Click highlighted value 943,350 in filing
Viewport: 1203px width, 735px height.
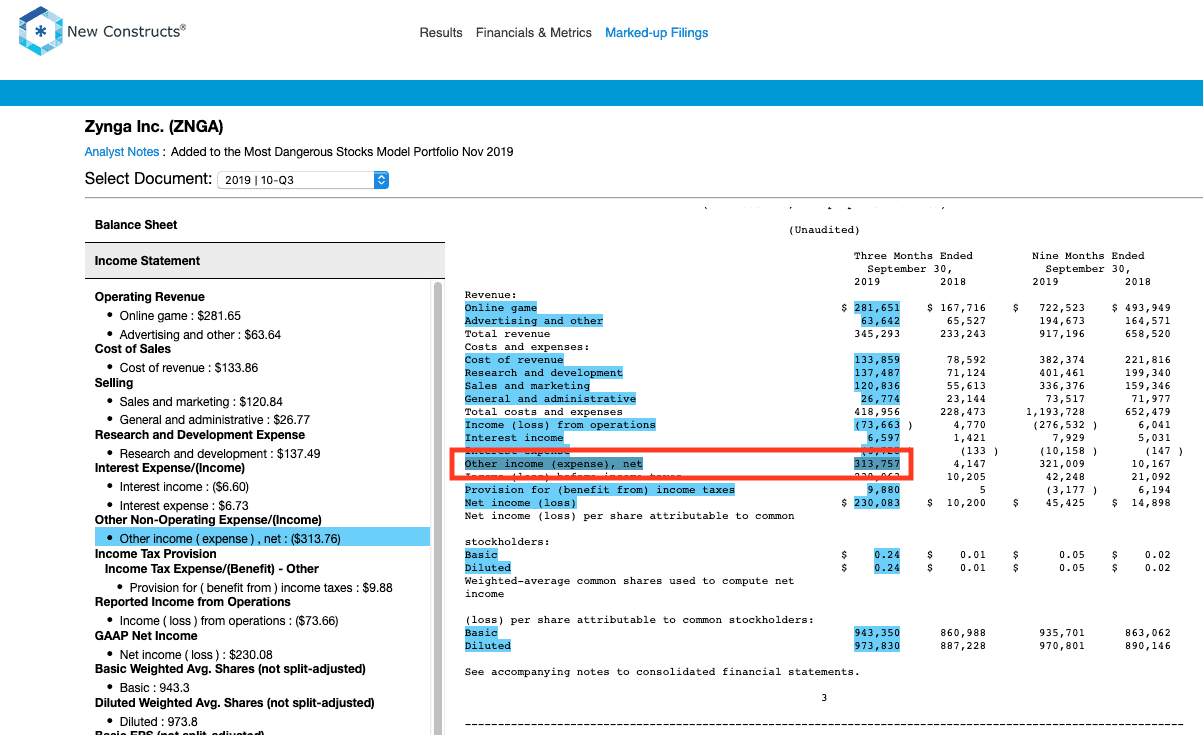click(x=877, y=633)
